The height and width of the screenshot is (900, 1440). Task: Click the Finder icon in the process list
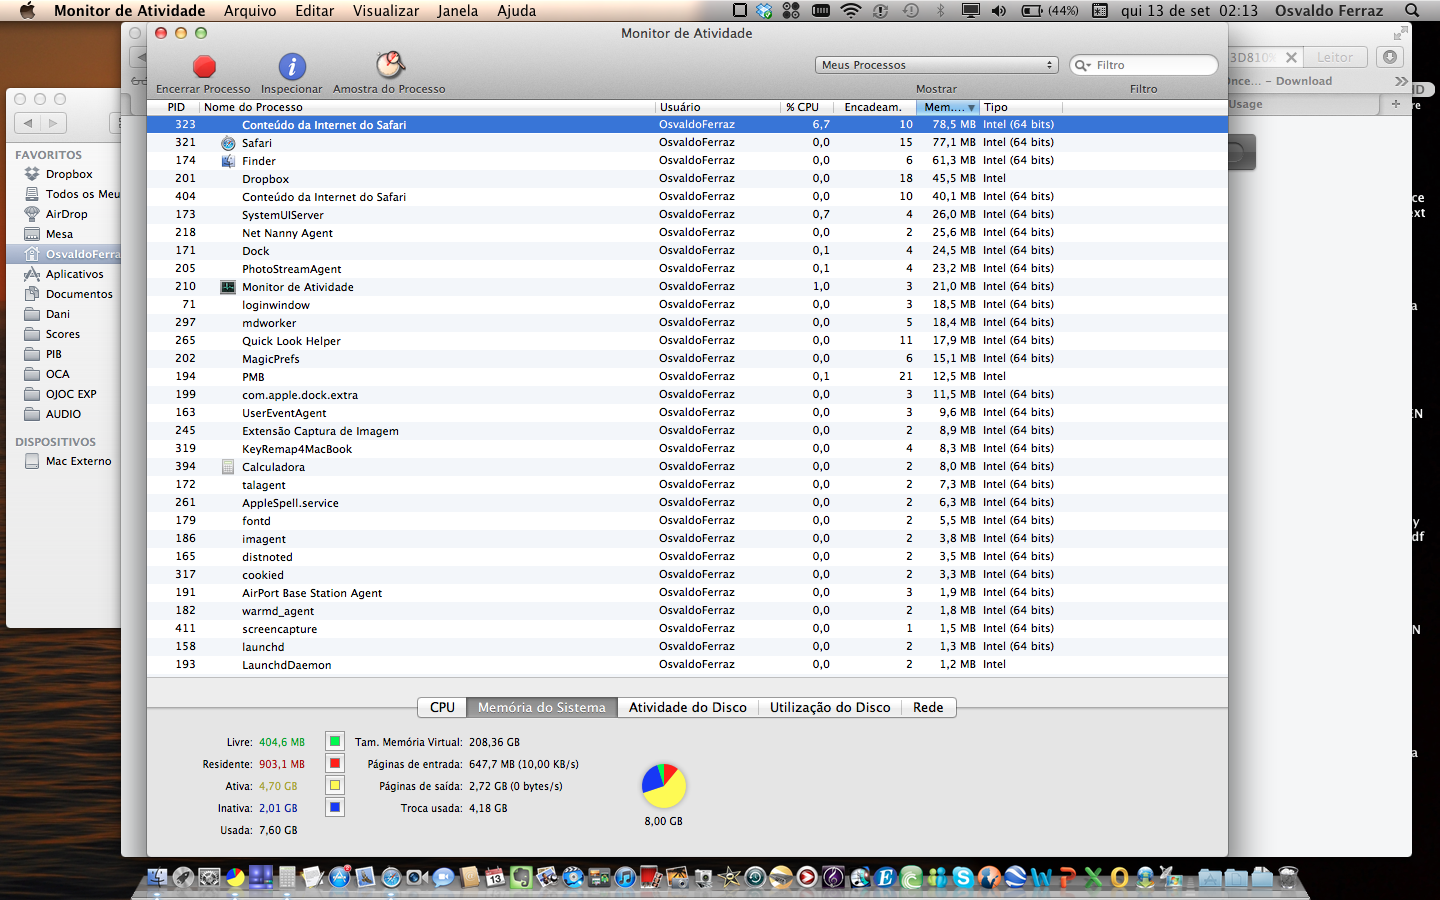(x=228, y=161)
